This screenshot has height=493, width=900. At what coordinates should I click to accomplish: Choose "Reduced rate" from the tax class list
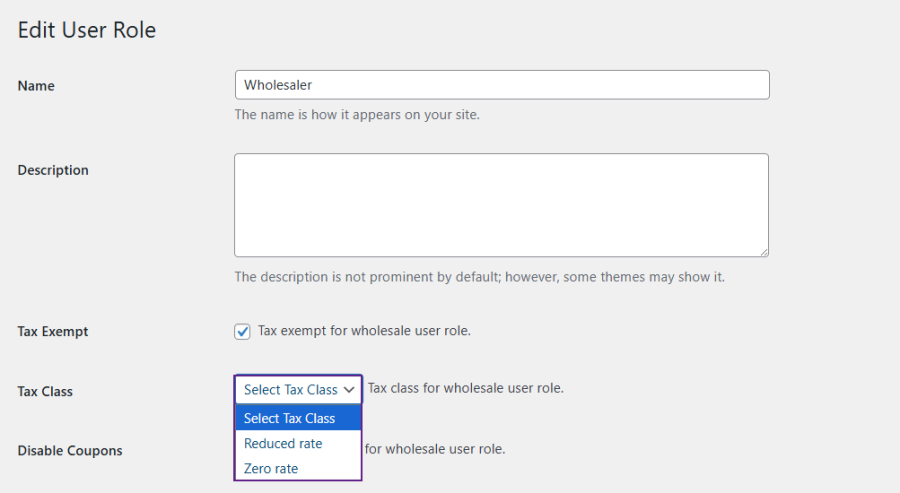[x=283, y=443]
